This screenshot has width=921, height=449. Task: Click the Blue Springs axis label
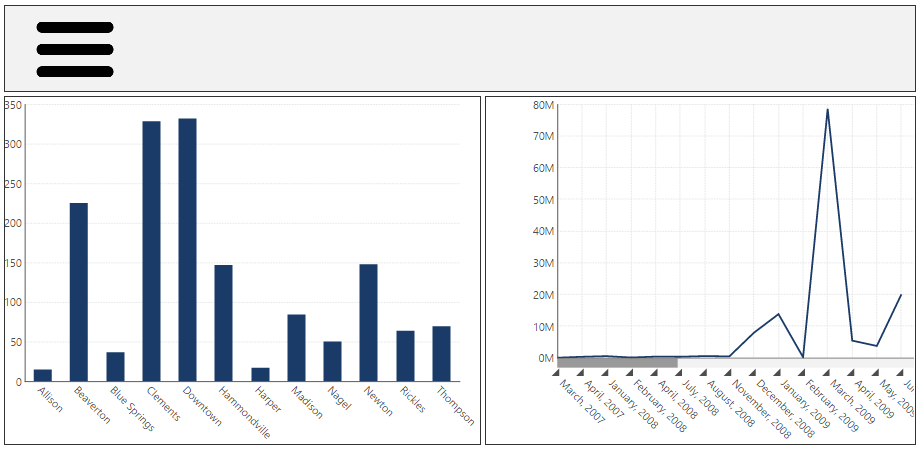pos(133,408)
